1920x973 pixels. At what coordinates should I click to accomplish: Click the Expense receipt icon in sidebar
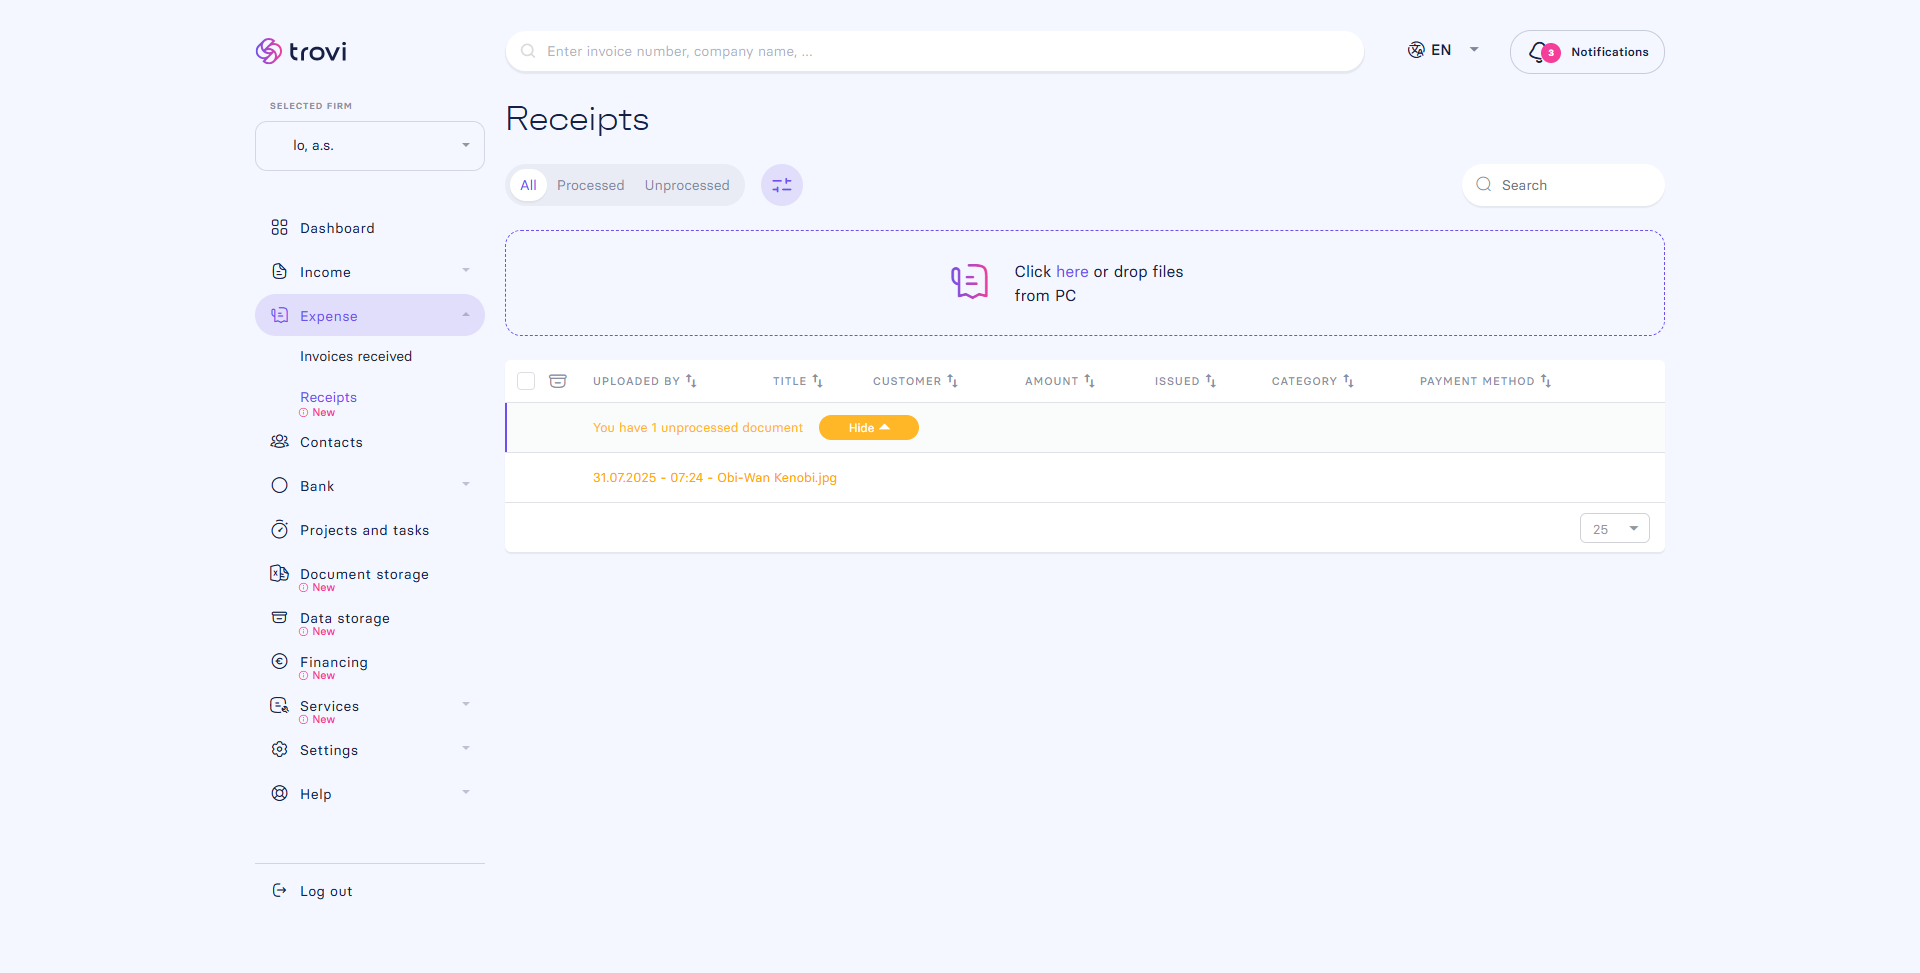point(279,315)
